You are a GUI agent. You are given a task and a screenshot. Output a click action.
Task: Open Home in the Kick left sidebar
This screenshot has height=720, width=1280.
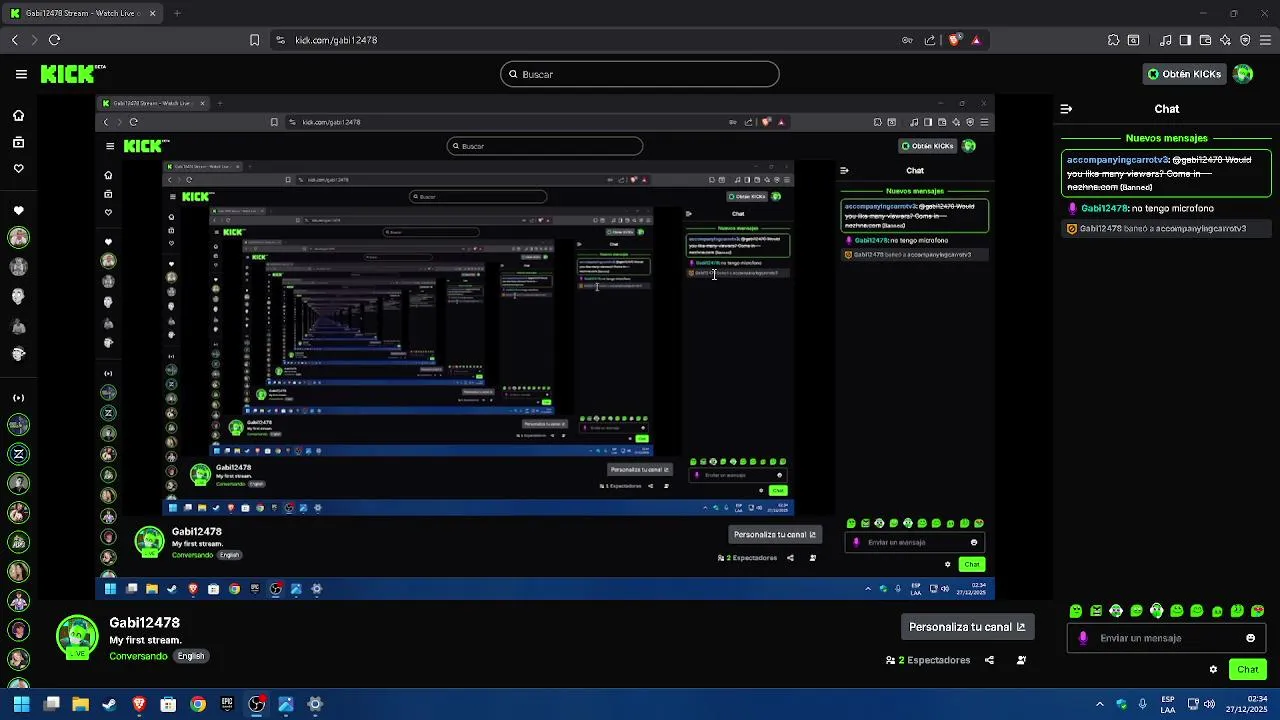18,115
